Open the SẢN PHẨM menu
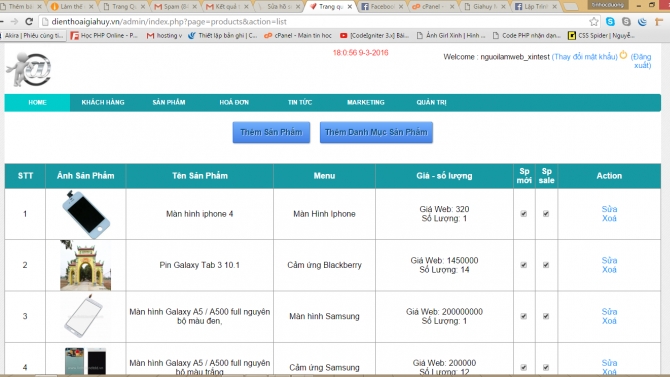Image resolution: width=670 pixels, height=377 pixels. [169, 103]
